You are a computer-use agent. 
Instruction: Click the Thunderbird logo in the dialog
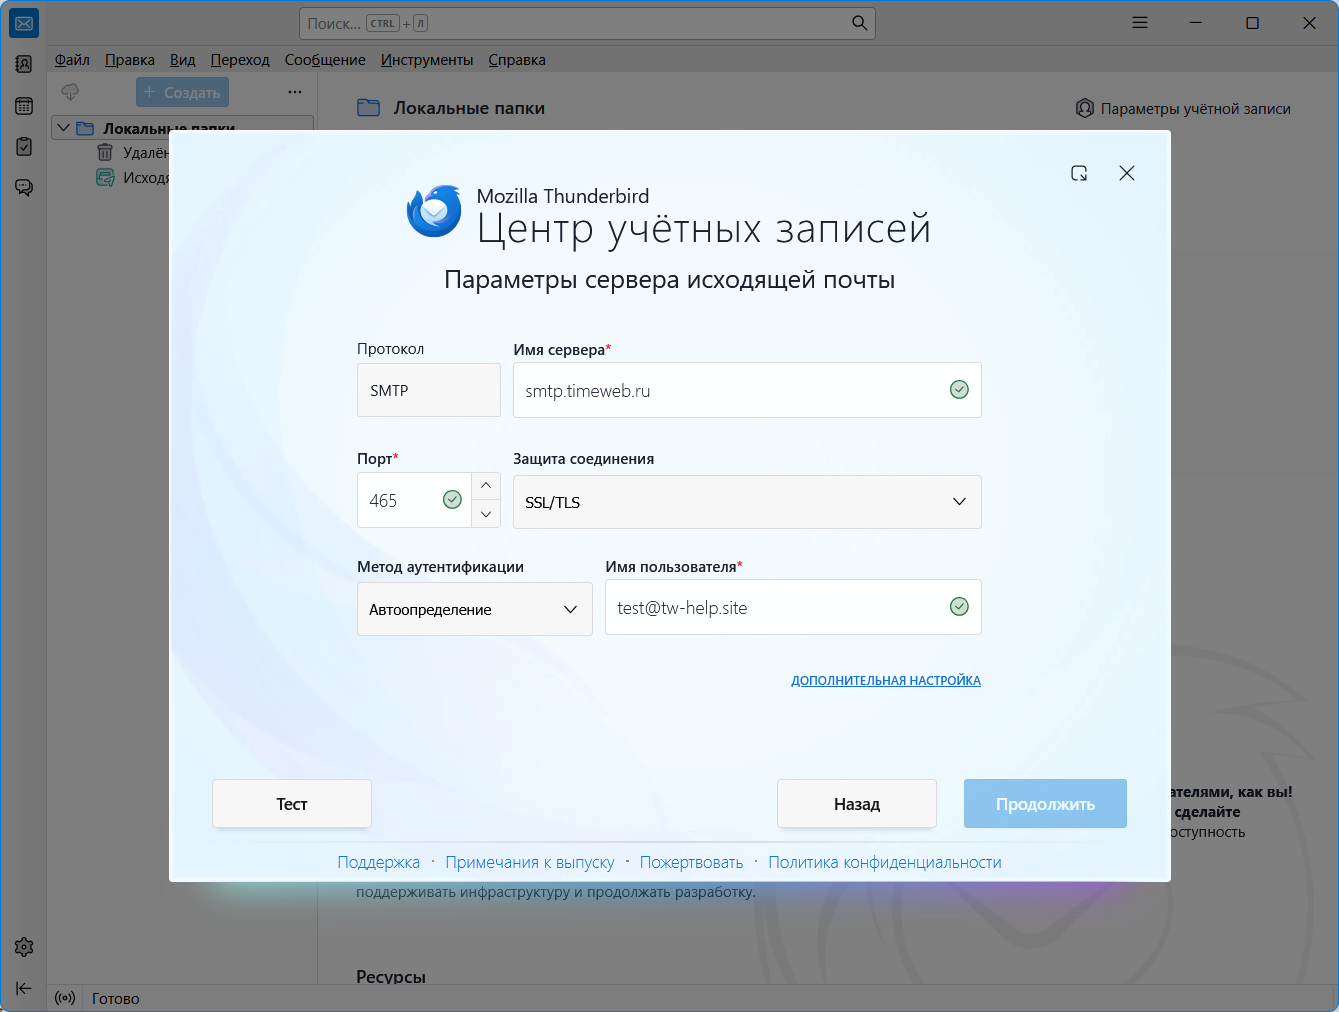434,211
